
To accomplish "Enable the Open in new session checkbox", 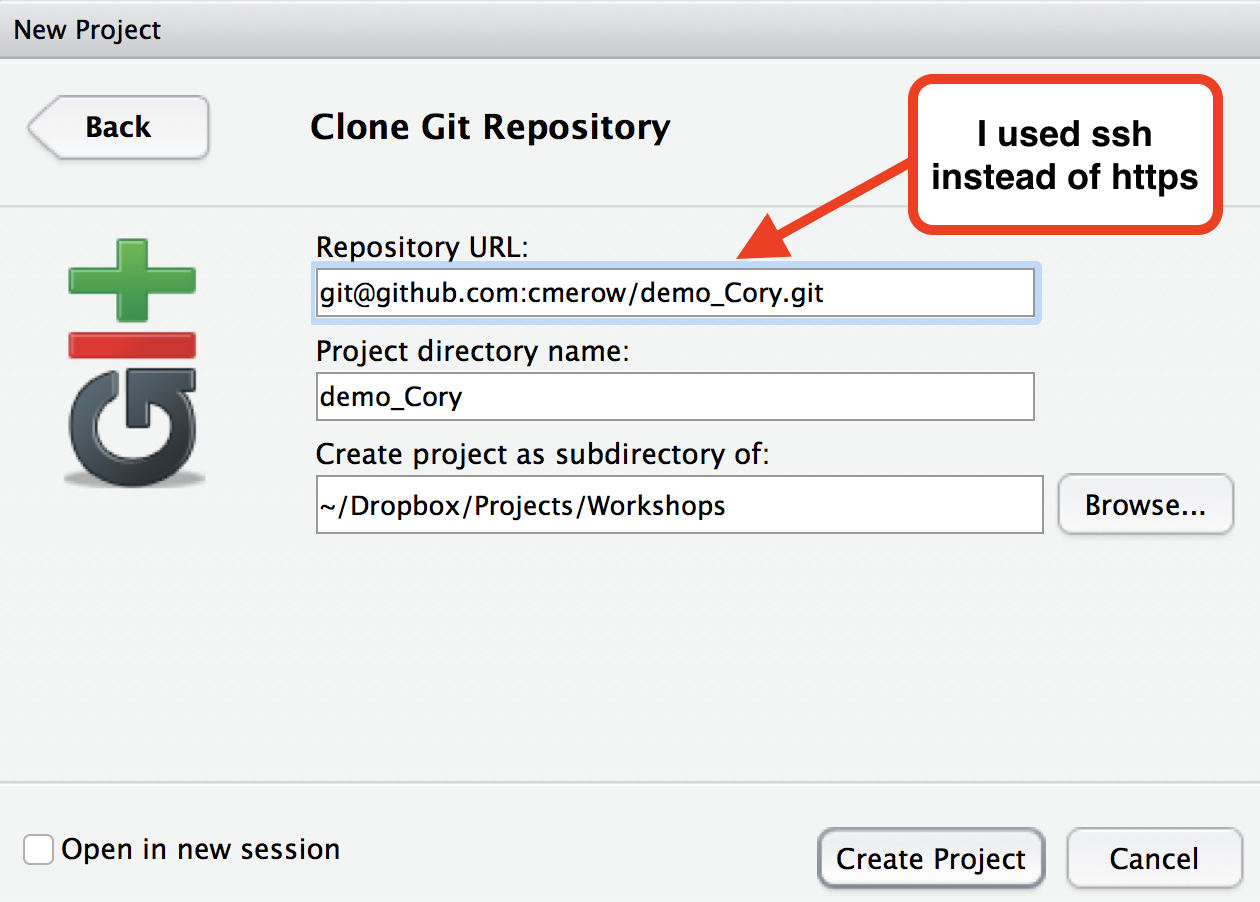I will [x=39, y=850].
